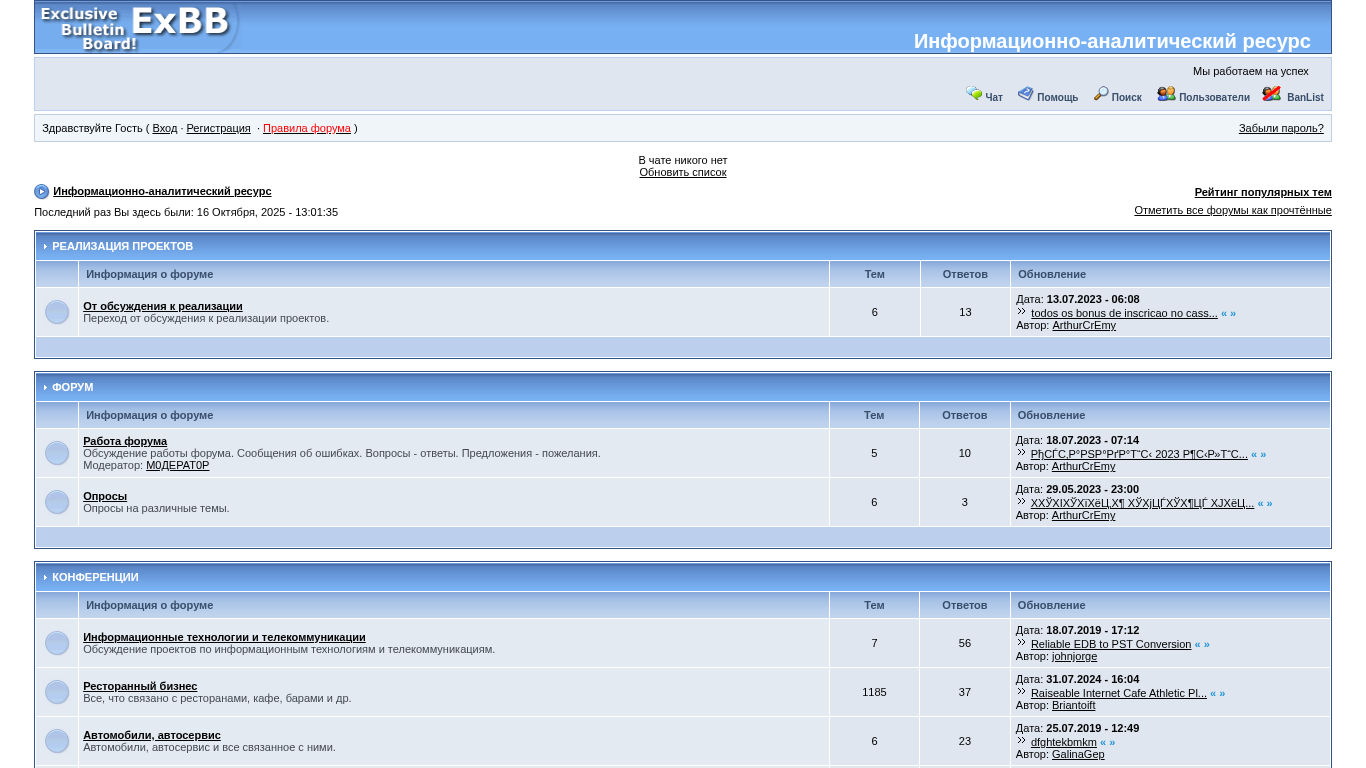The height and width of the screenshot is (768, 1366).
Task: Click Забыли пароль? link
Action: (x=1281, y=128)
